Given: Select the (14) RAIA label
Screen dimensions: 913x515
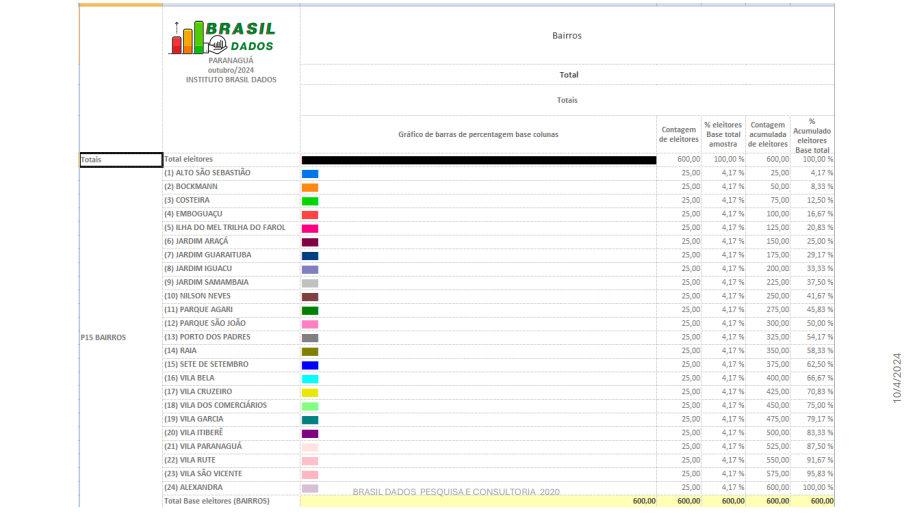Looking at the screenshot, I should point(180,351).
